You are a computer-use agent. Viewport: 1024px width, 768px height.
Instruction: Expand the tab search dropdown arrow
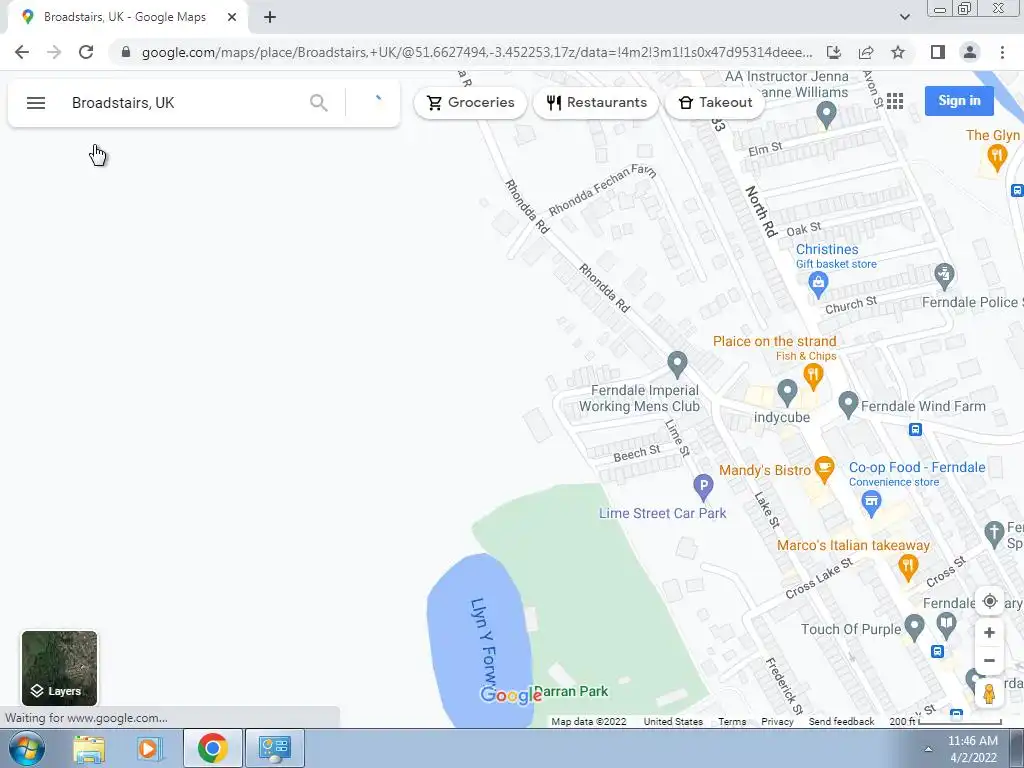[904, 17]
